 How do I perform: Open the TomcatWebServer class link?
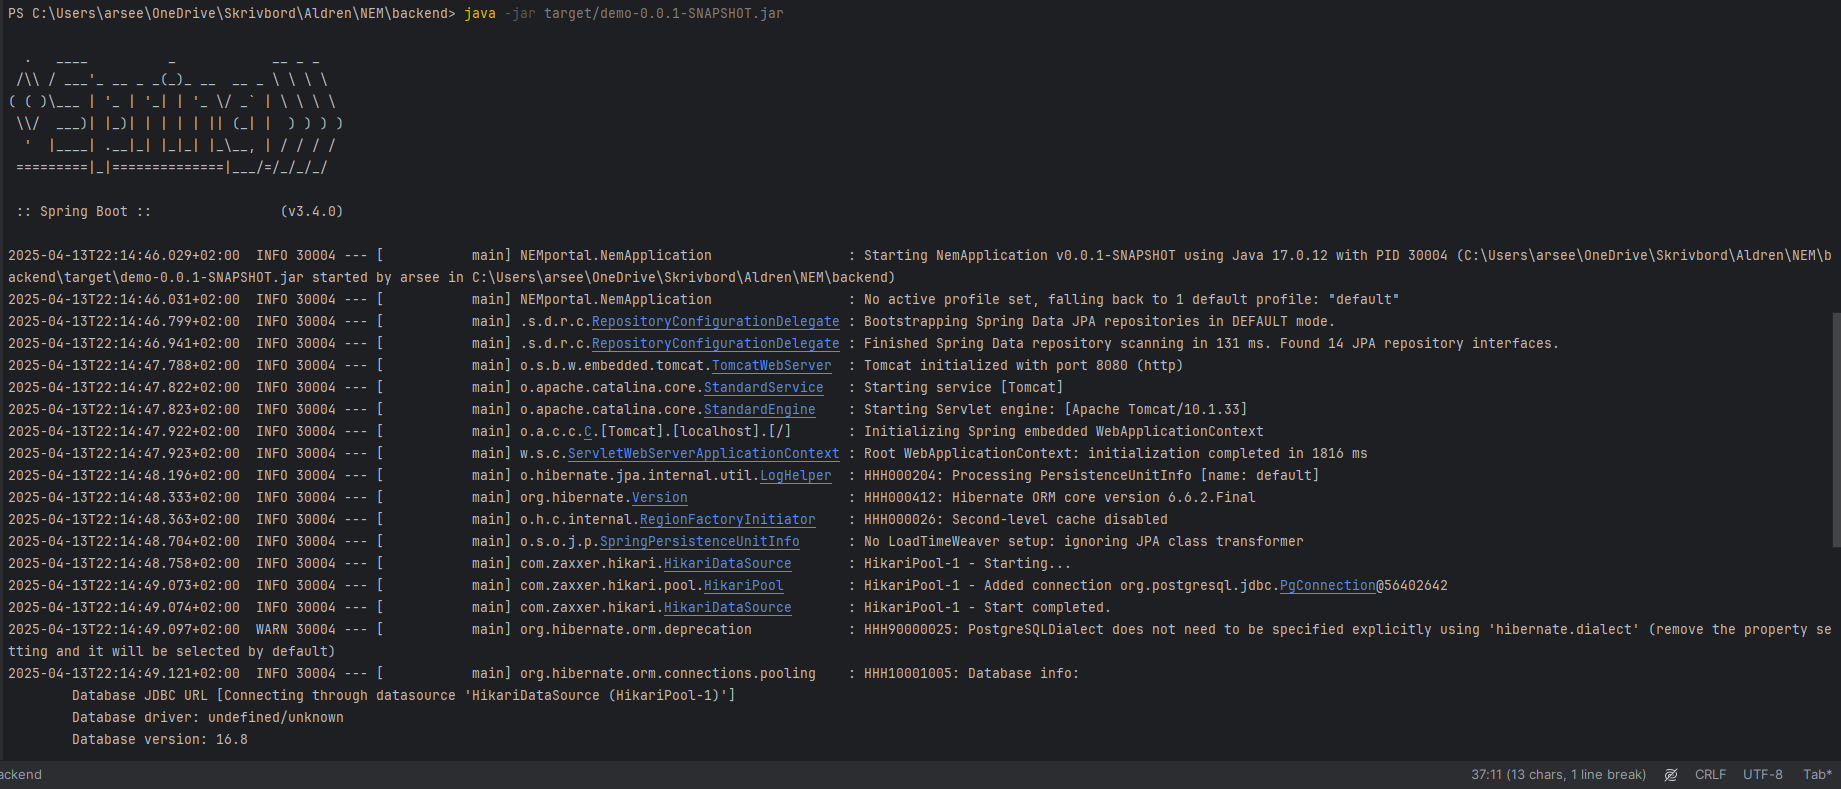[x=771, y=366]
